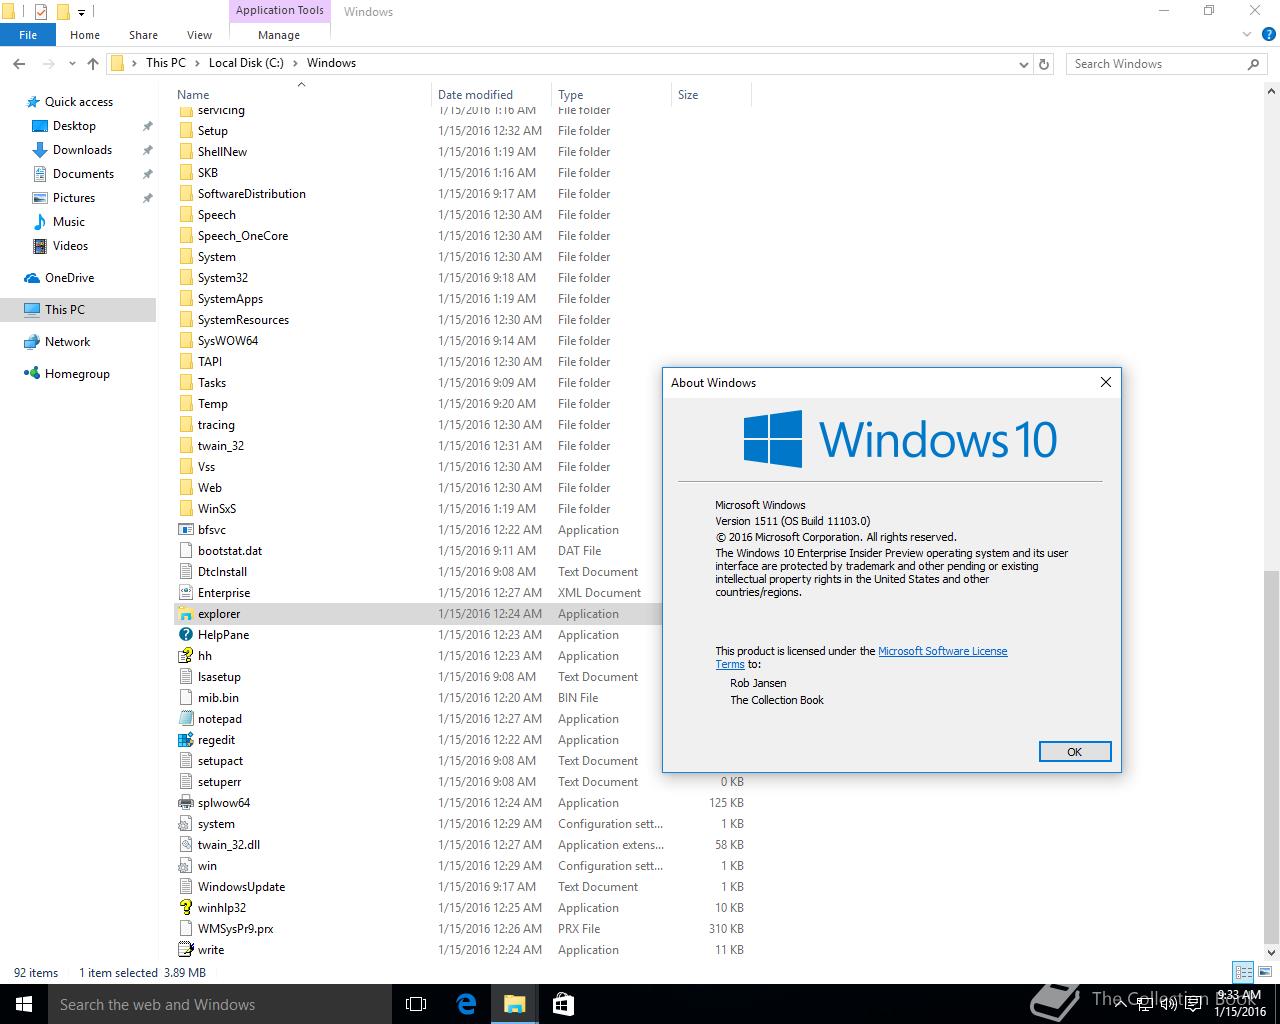Select Pictures in navigation pane
The height and width of the screenshot is (1024, 1280).
click(74, 198)
